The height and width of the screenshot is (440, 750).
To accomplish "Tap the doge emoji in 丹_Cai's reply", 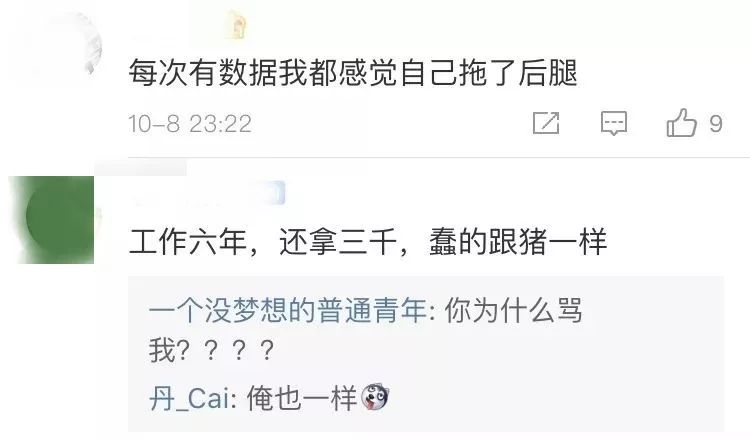I will tap(375, 397).
